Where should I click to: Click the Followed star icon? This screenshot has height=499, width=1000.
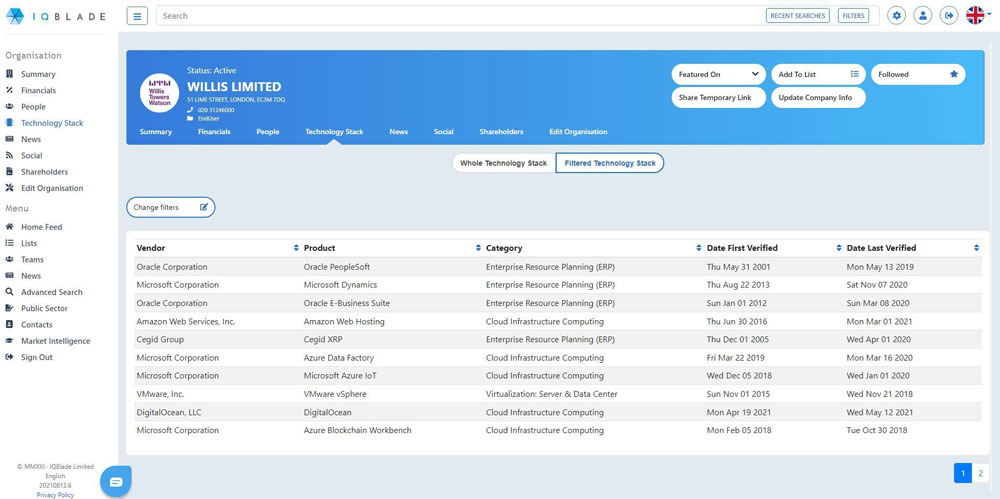[x=953, y=74]
